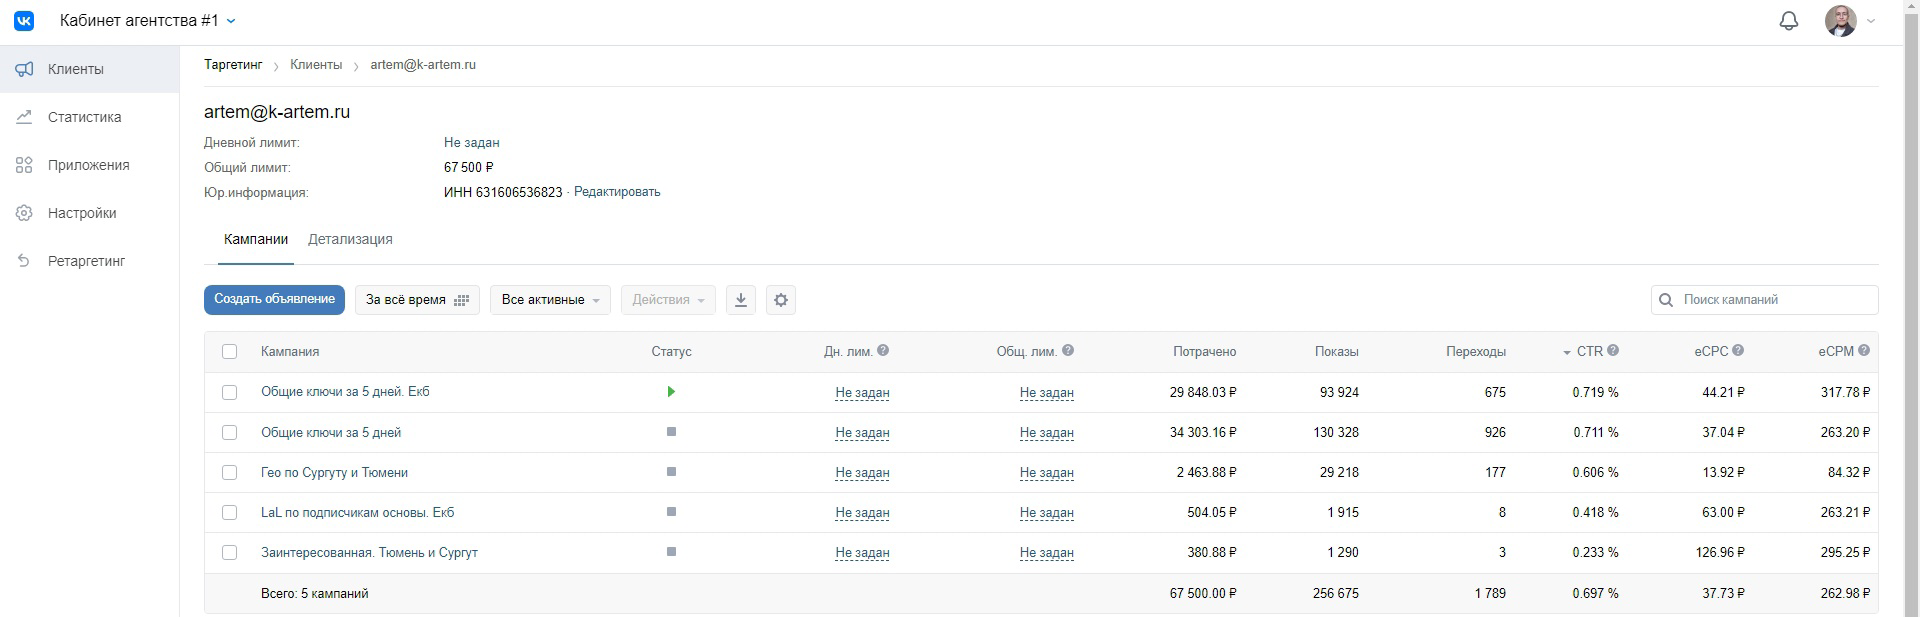Check the box for Гео по Сургуту и Тюмени
The image size is (1920, 617).
[x=230, y=473]
